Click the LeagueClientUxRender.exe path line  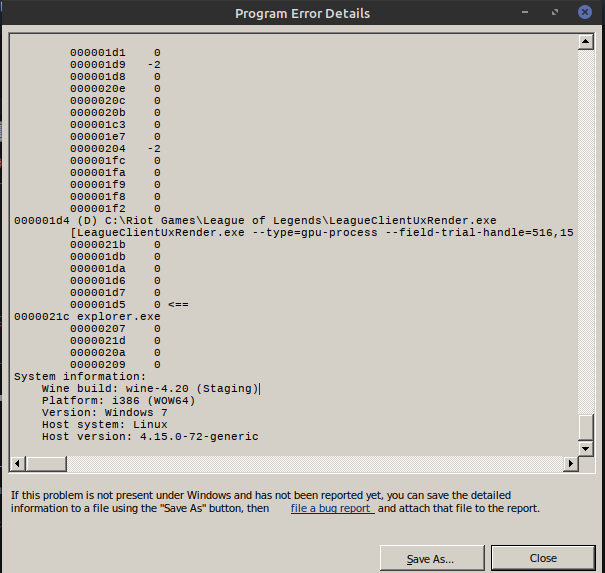[255, 221]
